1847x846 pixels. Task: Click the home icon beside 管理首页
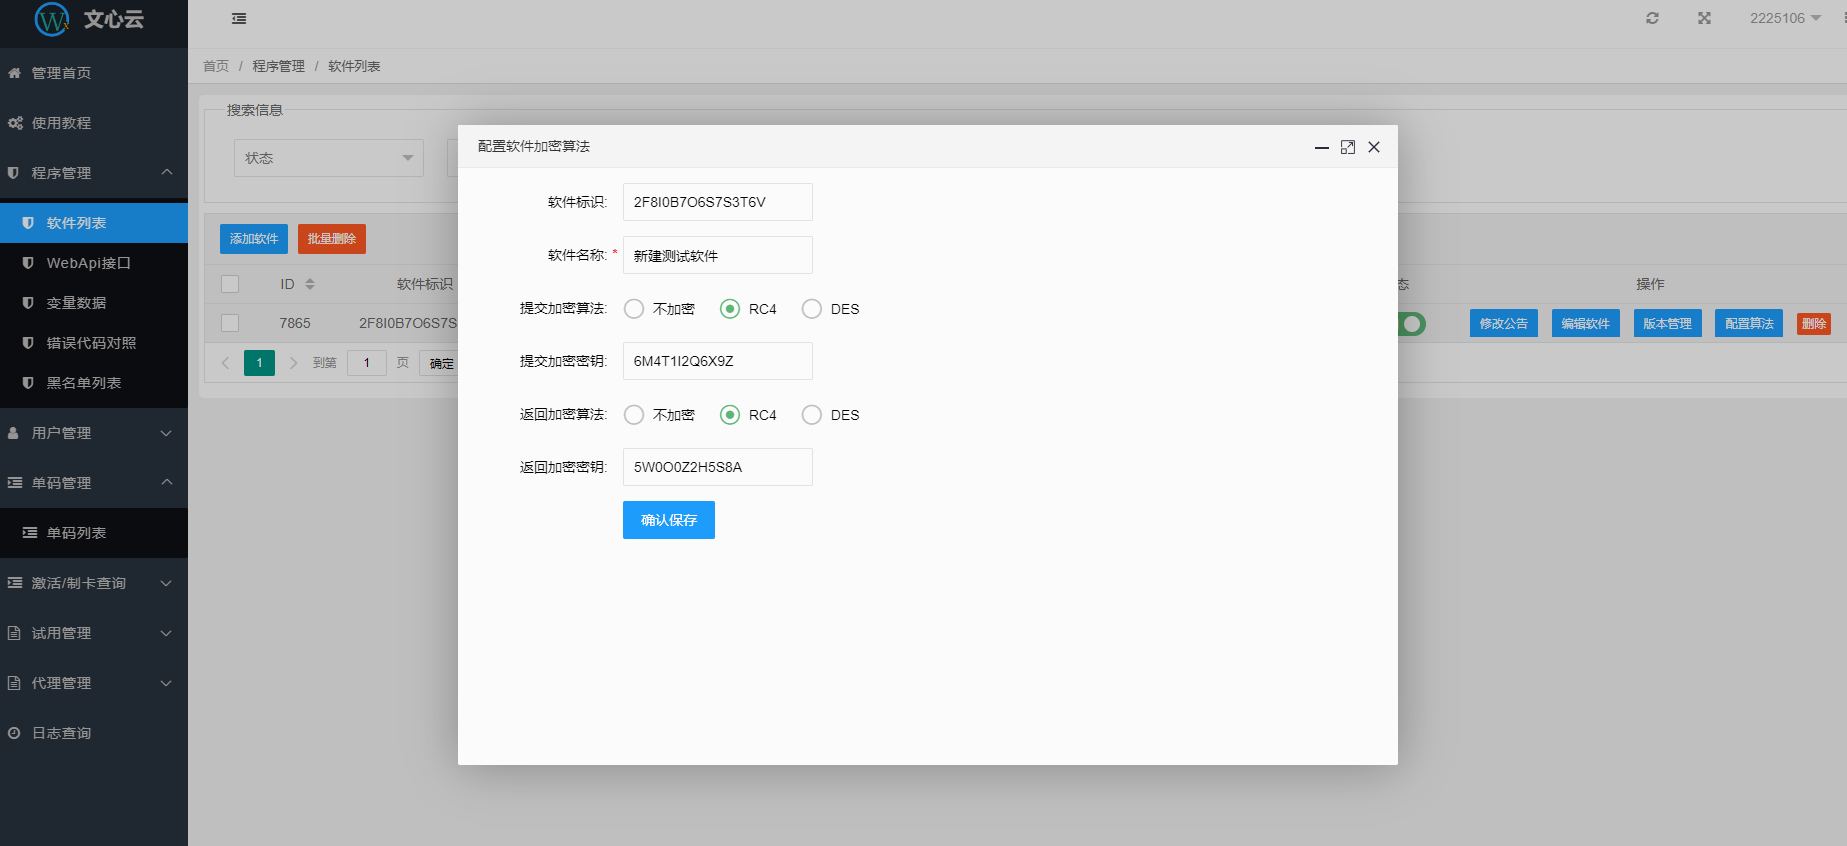click(14, 73)
